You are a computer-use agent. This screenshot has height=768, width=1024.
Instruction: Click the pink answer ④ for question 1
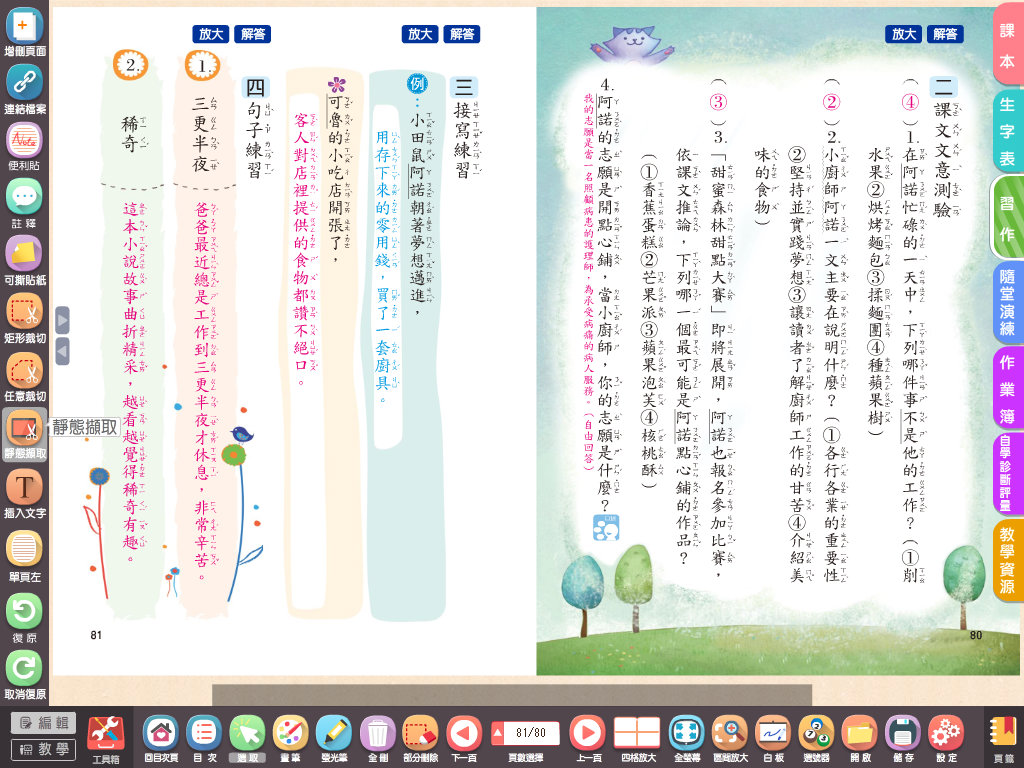(910, 102)
